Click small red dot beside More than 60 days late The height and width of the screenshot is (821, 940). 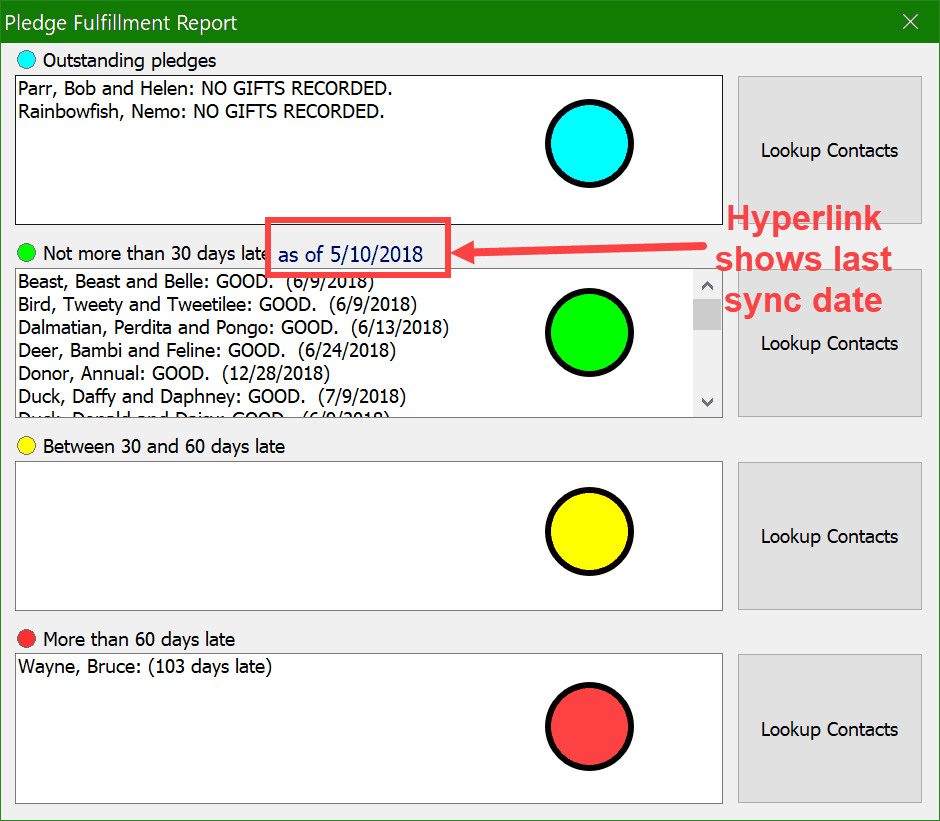pyautogui.click(x=27, y=639)
